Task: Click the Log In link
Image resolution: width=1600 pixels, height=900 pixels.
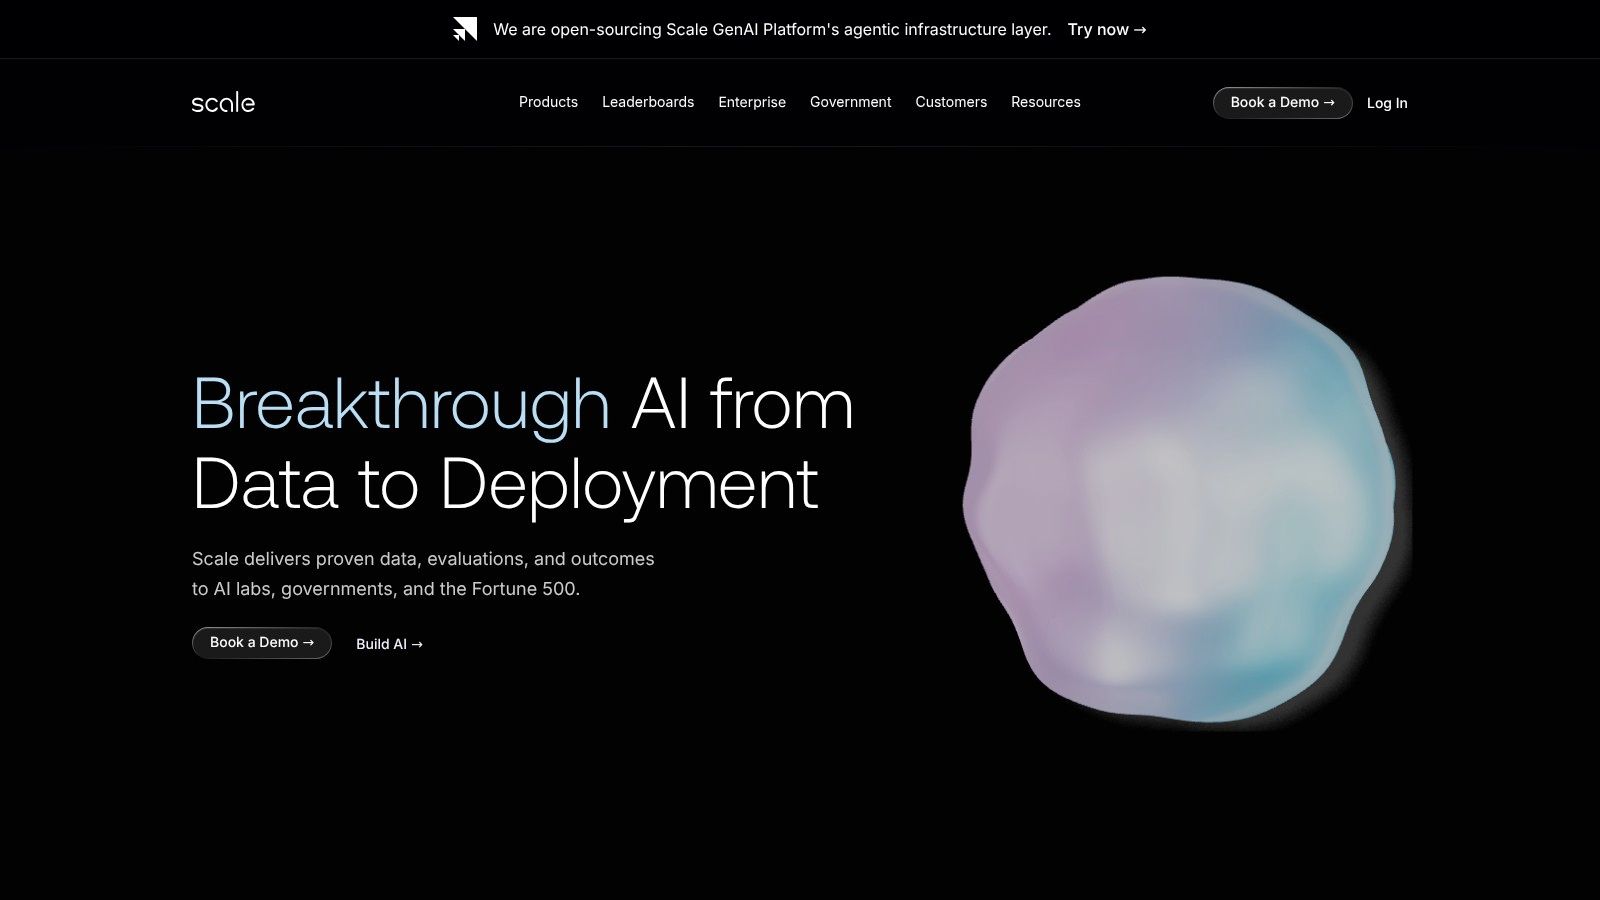Action: 1387,103
